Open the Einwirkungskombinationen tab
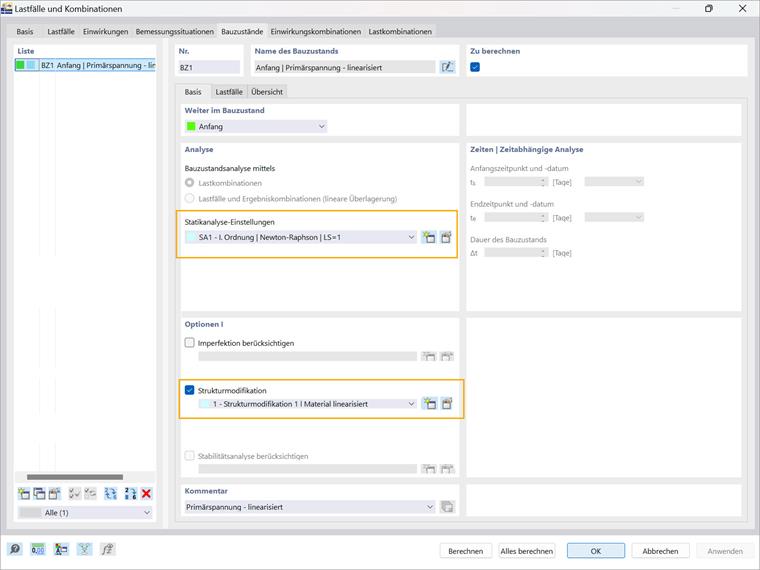Image resolution: width=760 pixels, height=570 pixels. [316, 32]
